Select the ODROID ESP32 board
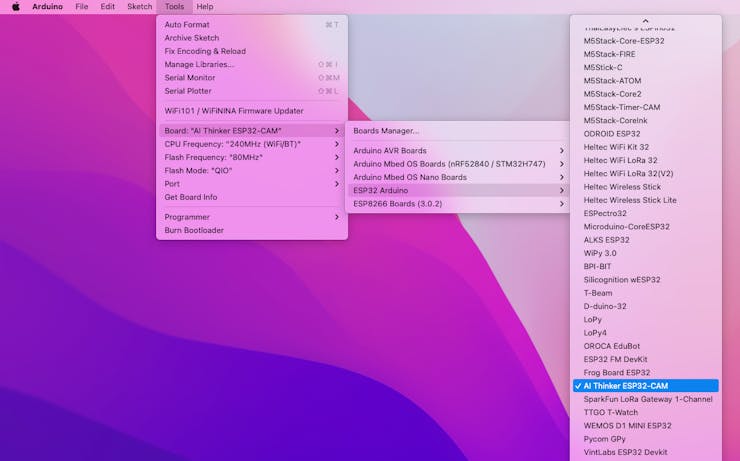 tap(646, 134)
